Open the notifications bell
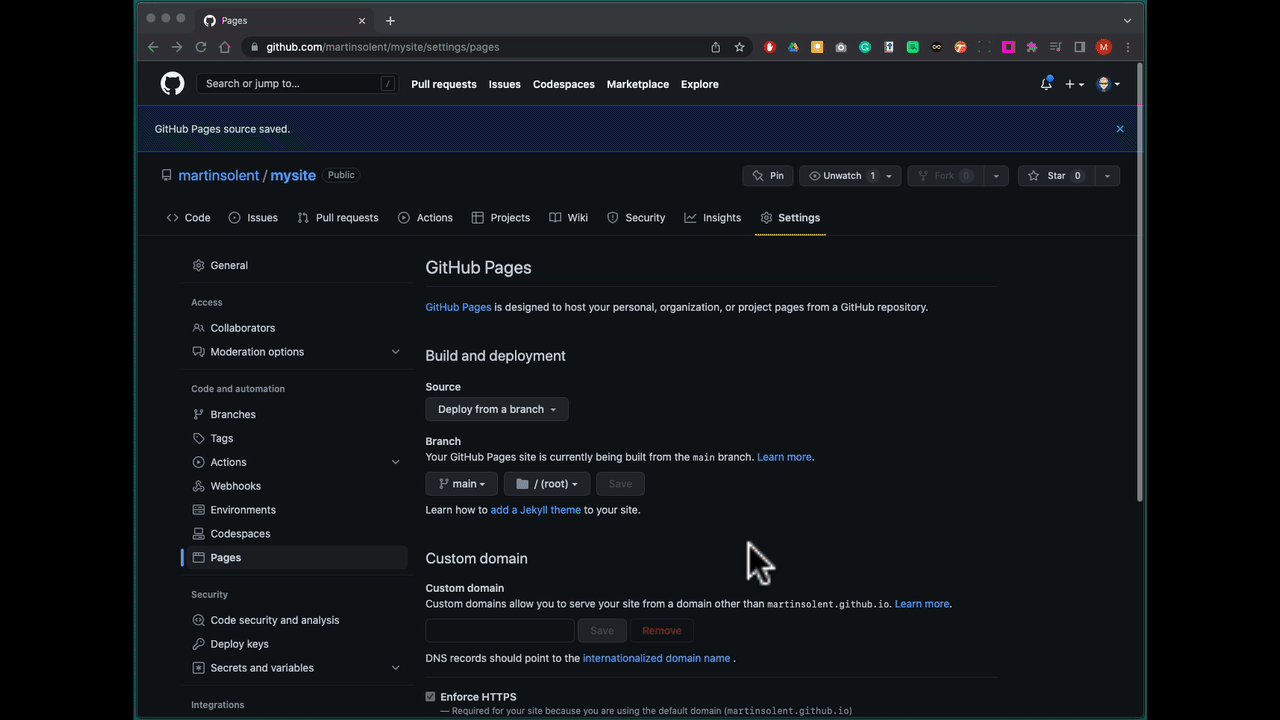Viewport: 1280px width, 720px height. coord(1046,84)
